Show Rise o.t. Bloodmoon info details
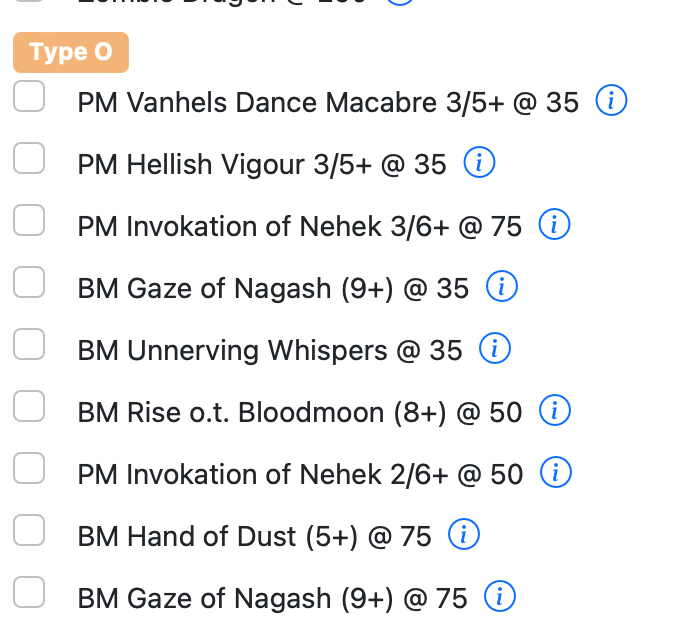This screenshot has height=638, width=690. (555, 411)
